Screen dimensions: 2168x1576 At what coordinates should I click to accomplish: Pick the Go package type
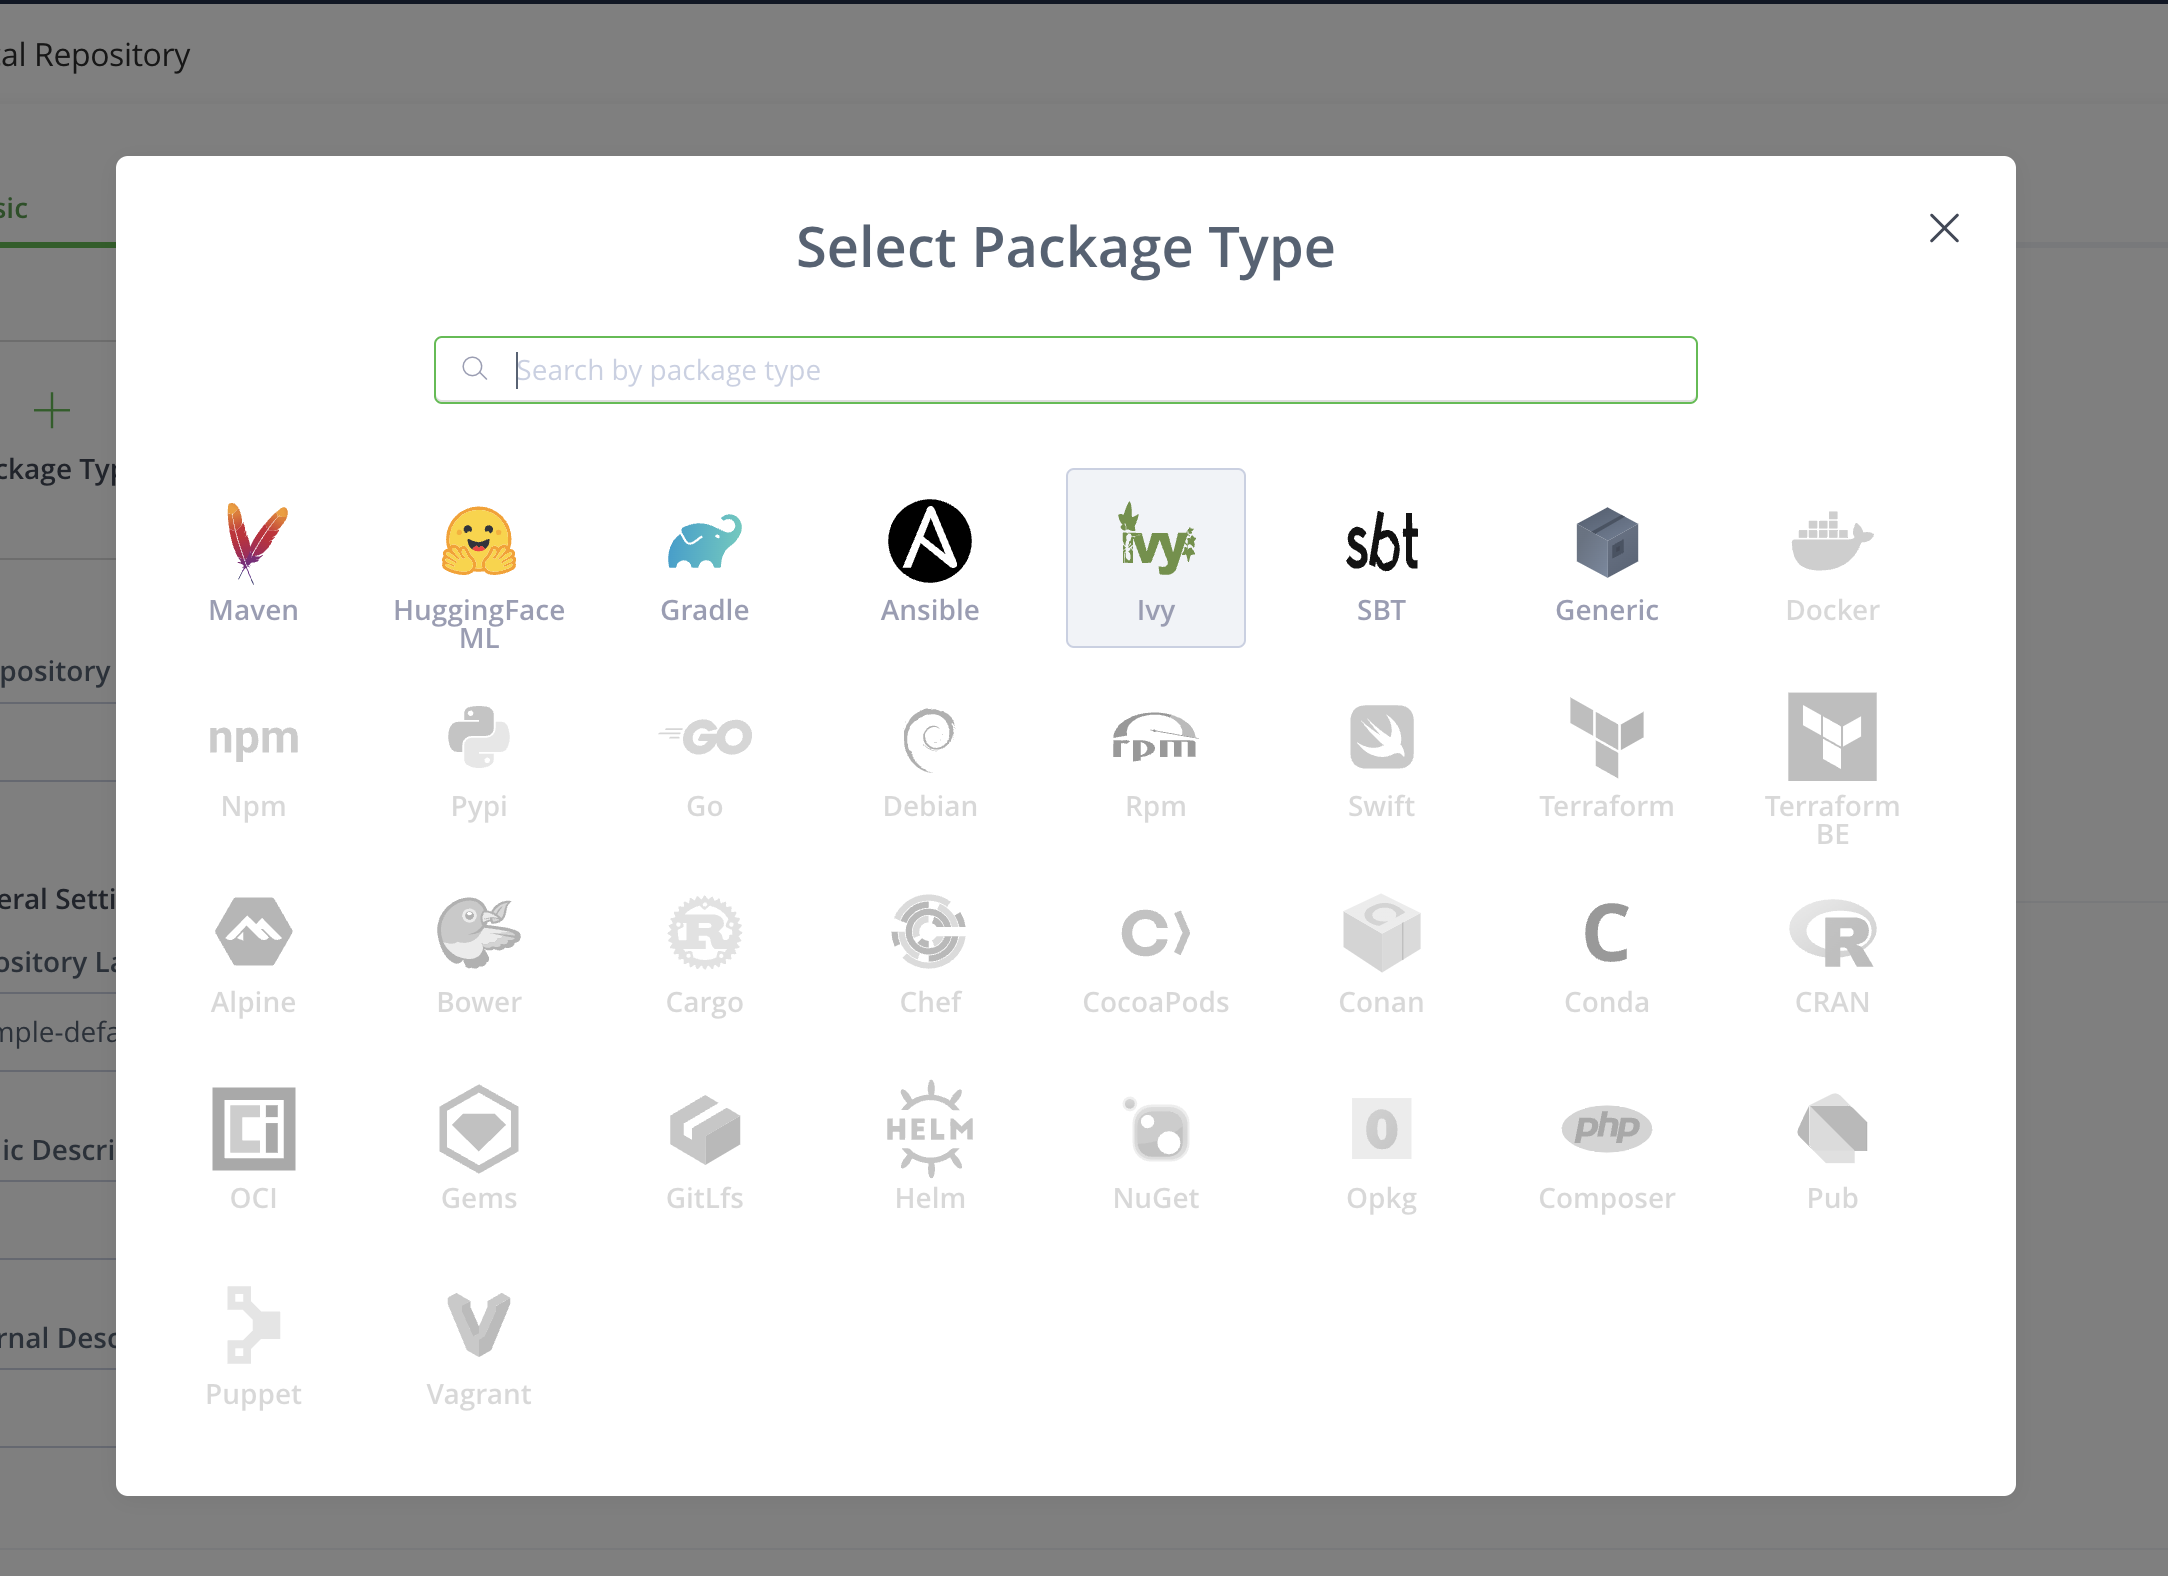[705, 754]
